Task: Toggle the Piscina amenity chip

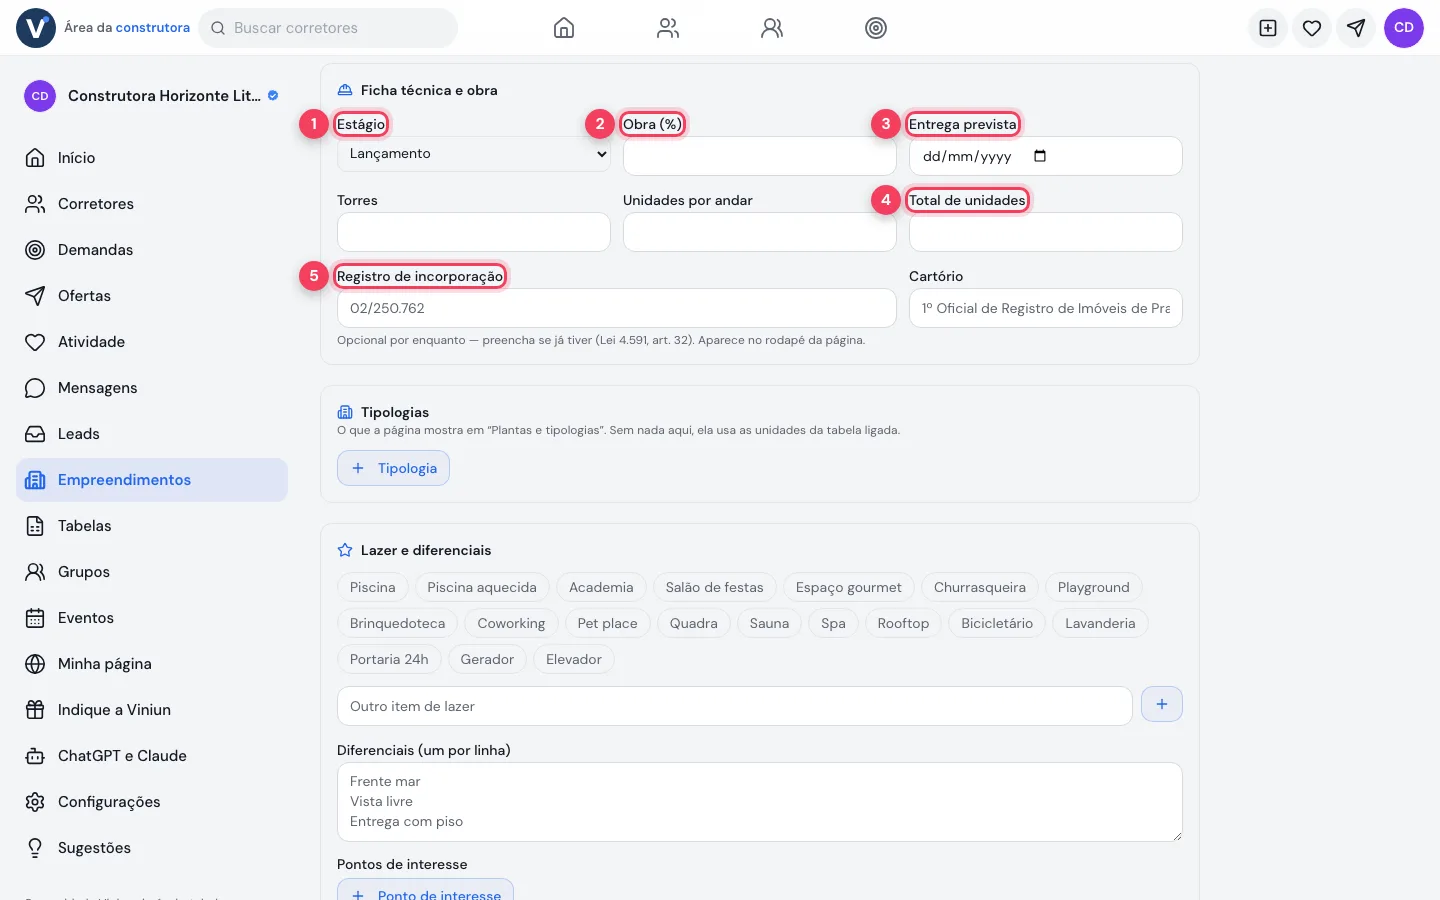Action: click(373, 588)
